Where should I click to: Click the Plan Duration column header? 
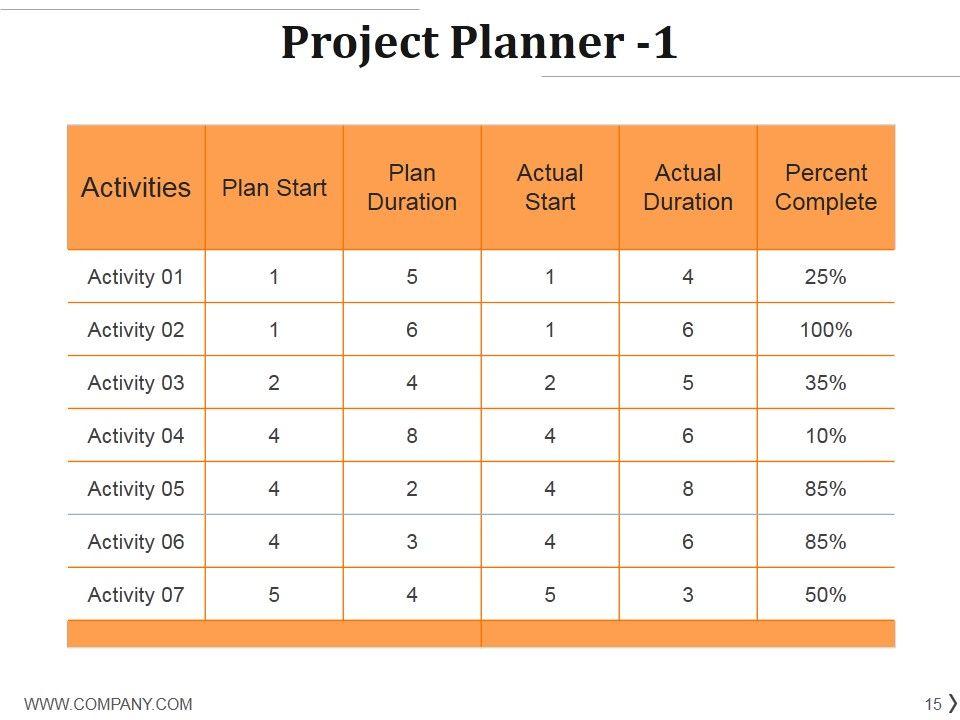(x=412, y=188)
